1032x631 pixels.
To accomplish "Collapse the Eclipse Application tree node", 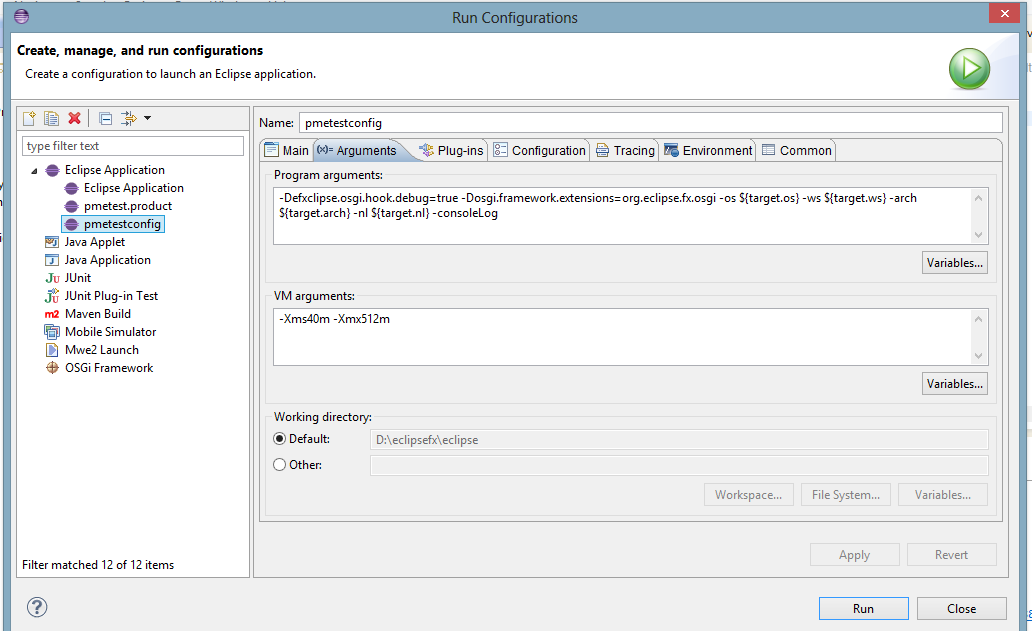I will point(34,170).
